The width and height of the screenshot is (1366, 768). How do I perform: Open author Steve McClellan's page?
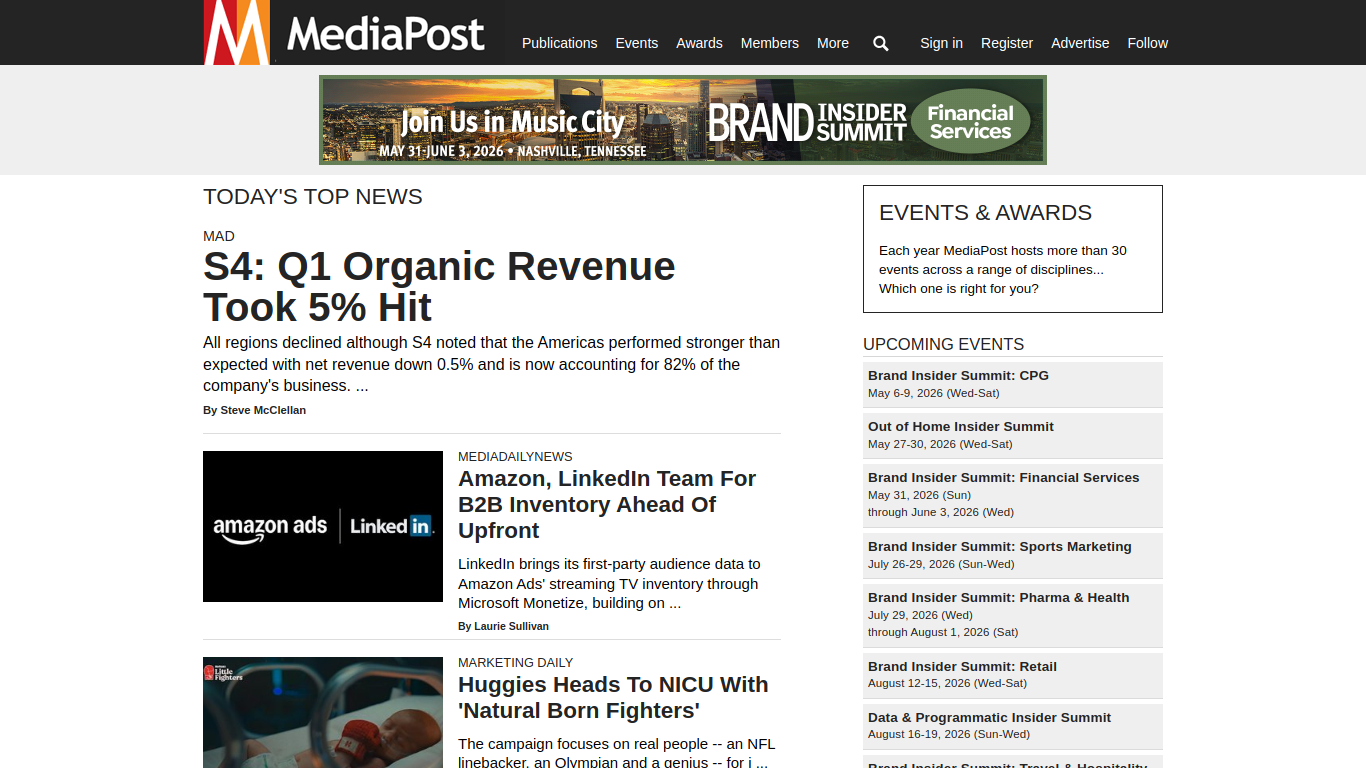point(263,410)
